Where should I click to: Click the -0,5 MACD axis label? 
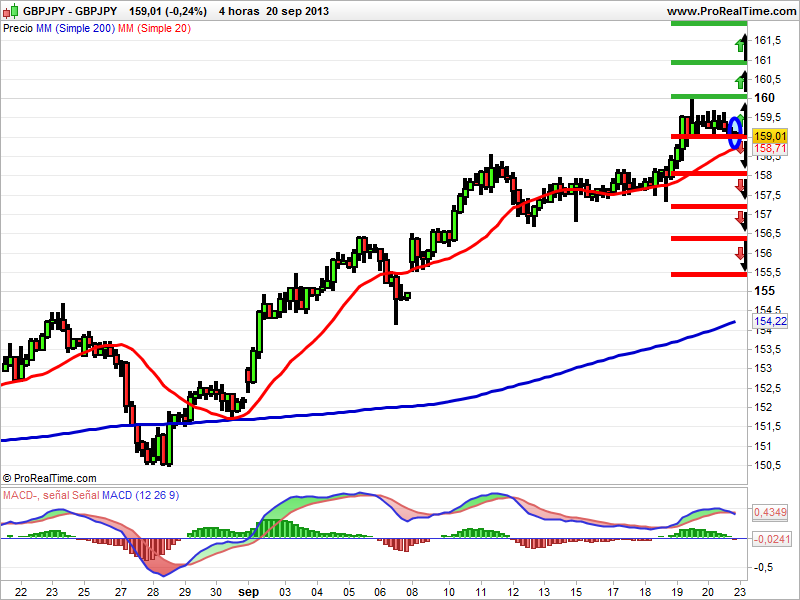point(763,567)
